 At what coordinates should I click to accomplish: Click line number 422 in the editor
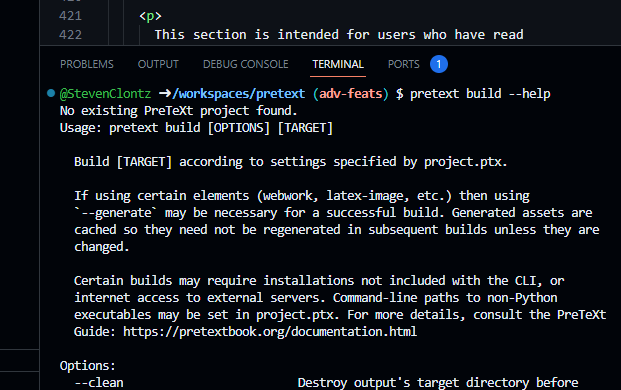point(70,35)
